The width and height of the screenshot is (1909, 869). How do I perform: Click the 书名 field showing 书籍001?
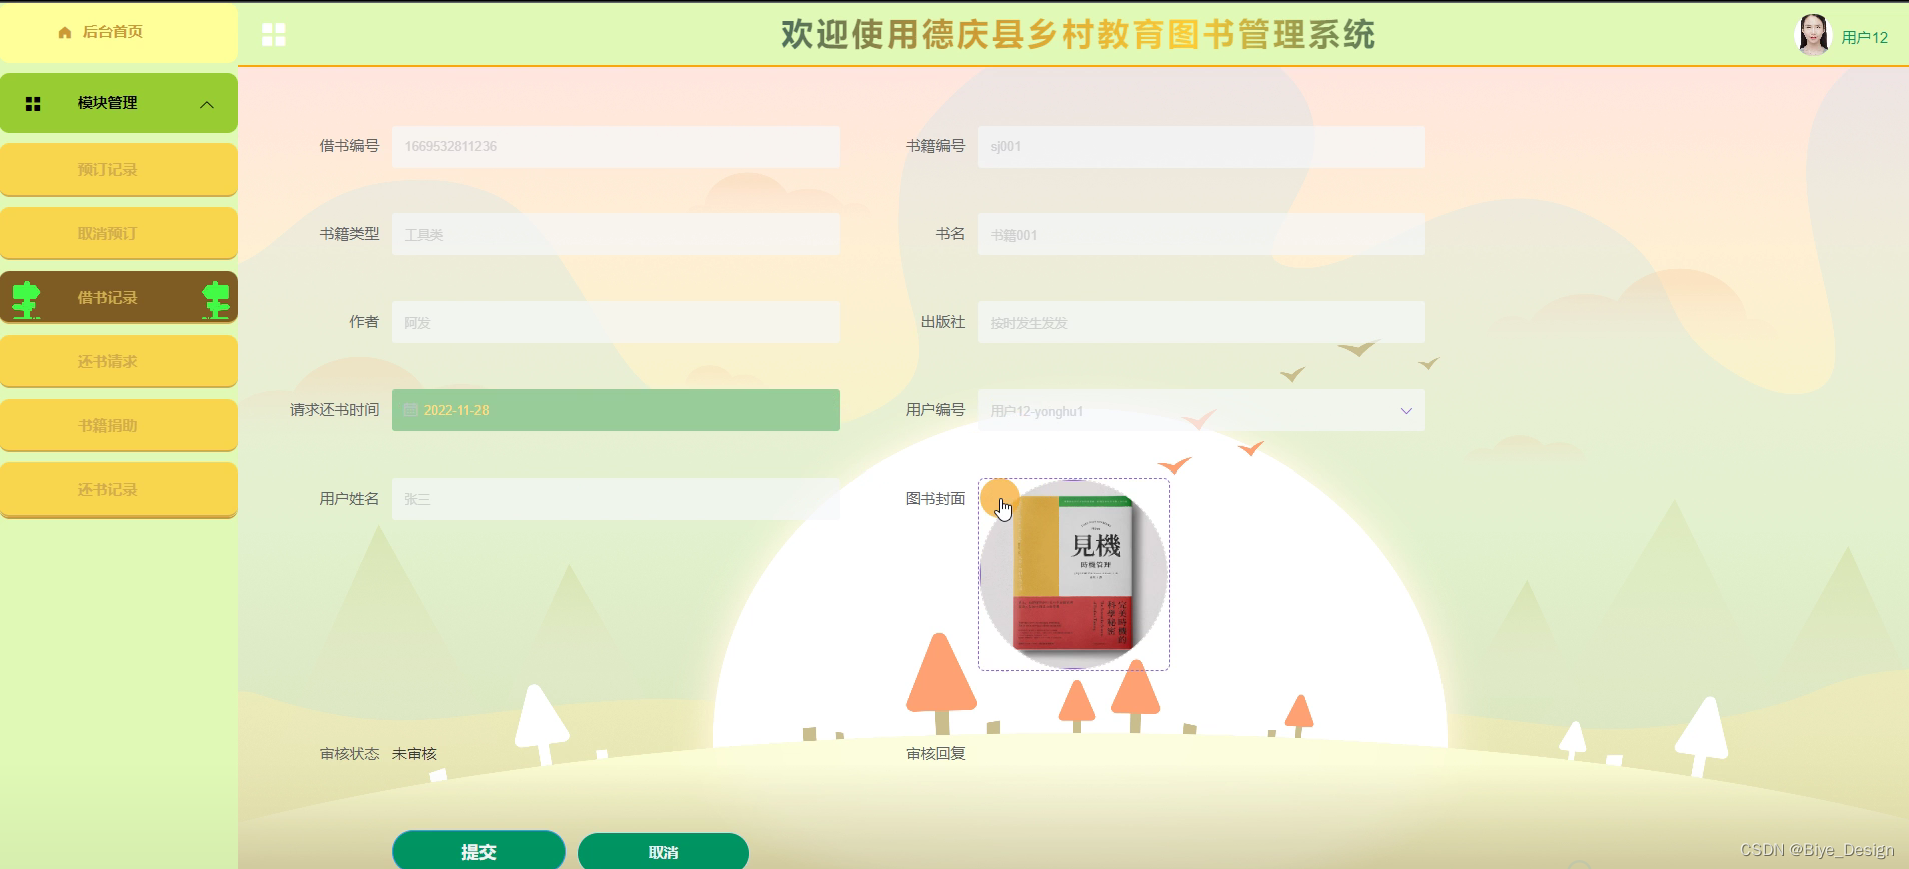(x=1201, y=234)
